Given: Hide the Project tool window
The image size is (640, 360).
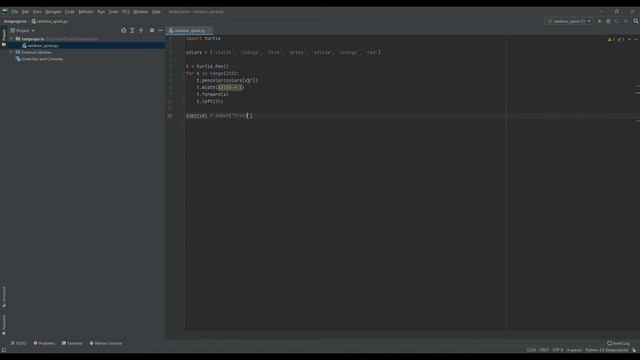Looking at the screenshot, I should pos(160,31).
